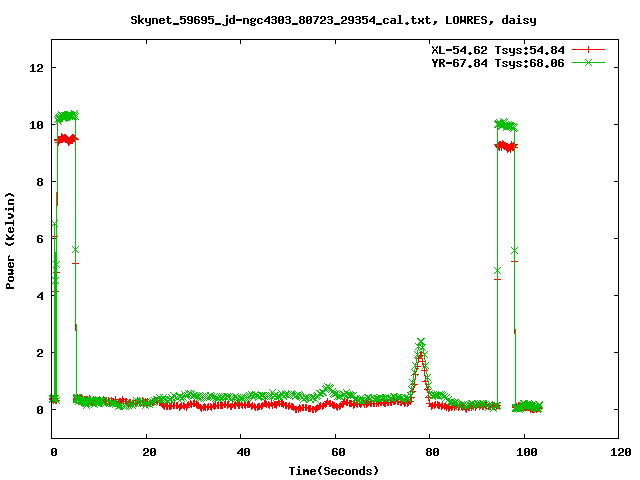Select the YR-67.84 Tsys:68.06 legend label
The width and height of the screenshot is (640, 480).
tap(498, 63)
